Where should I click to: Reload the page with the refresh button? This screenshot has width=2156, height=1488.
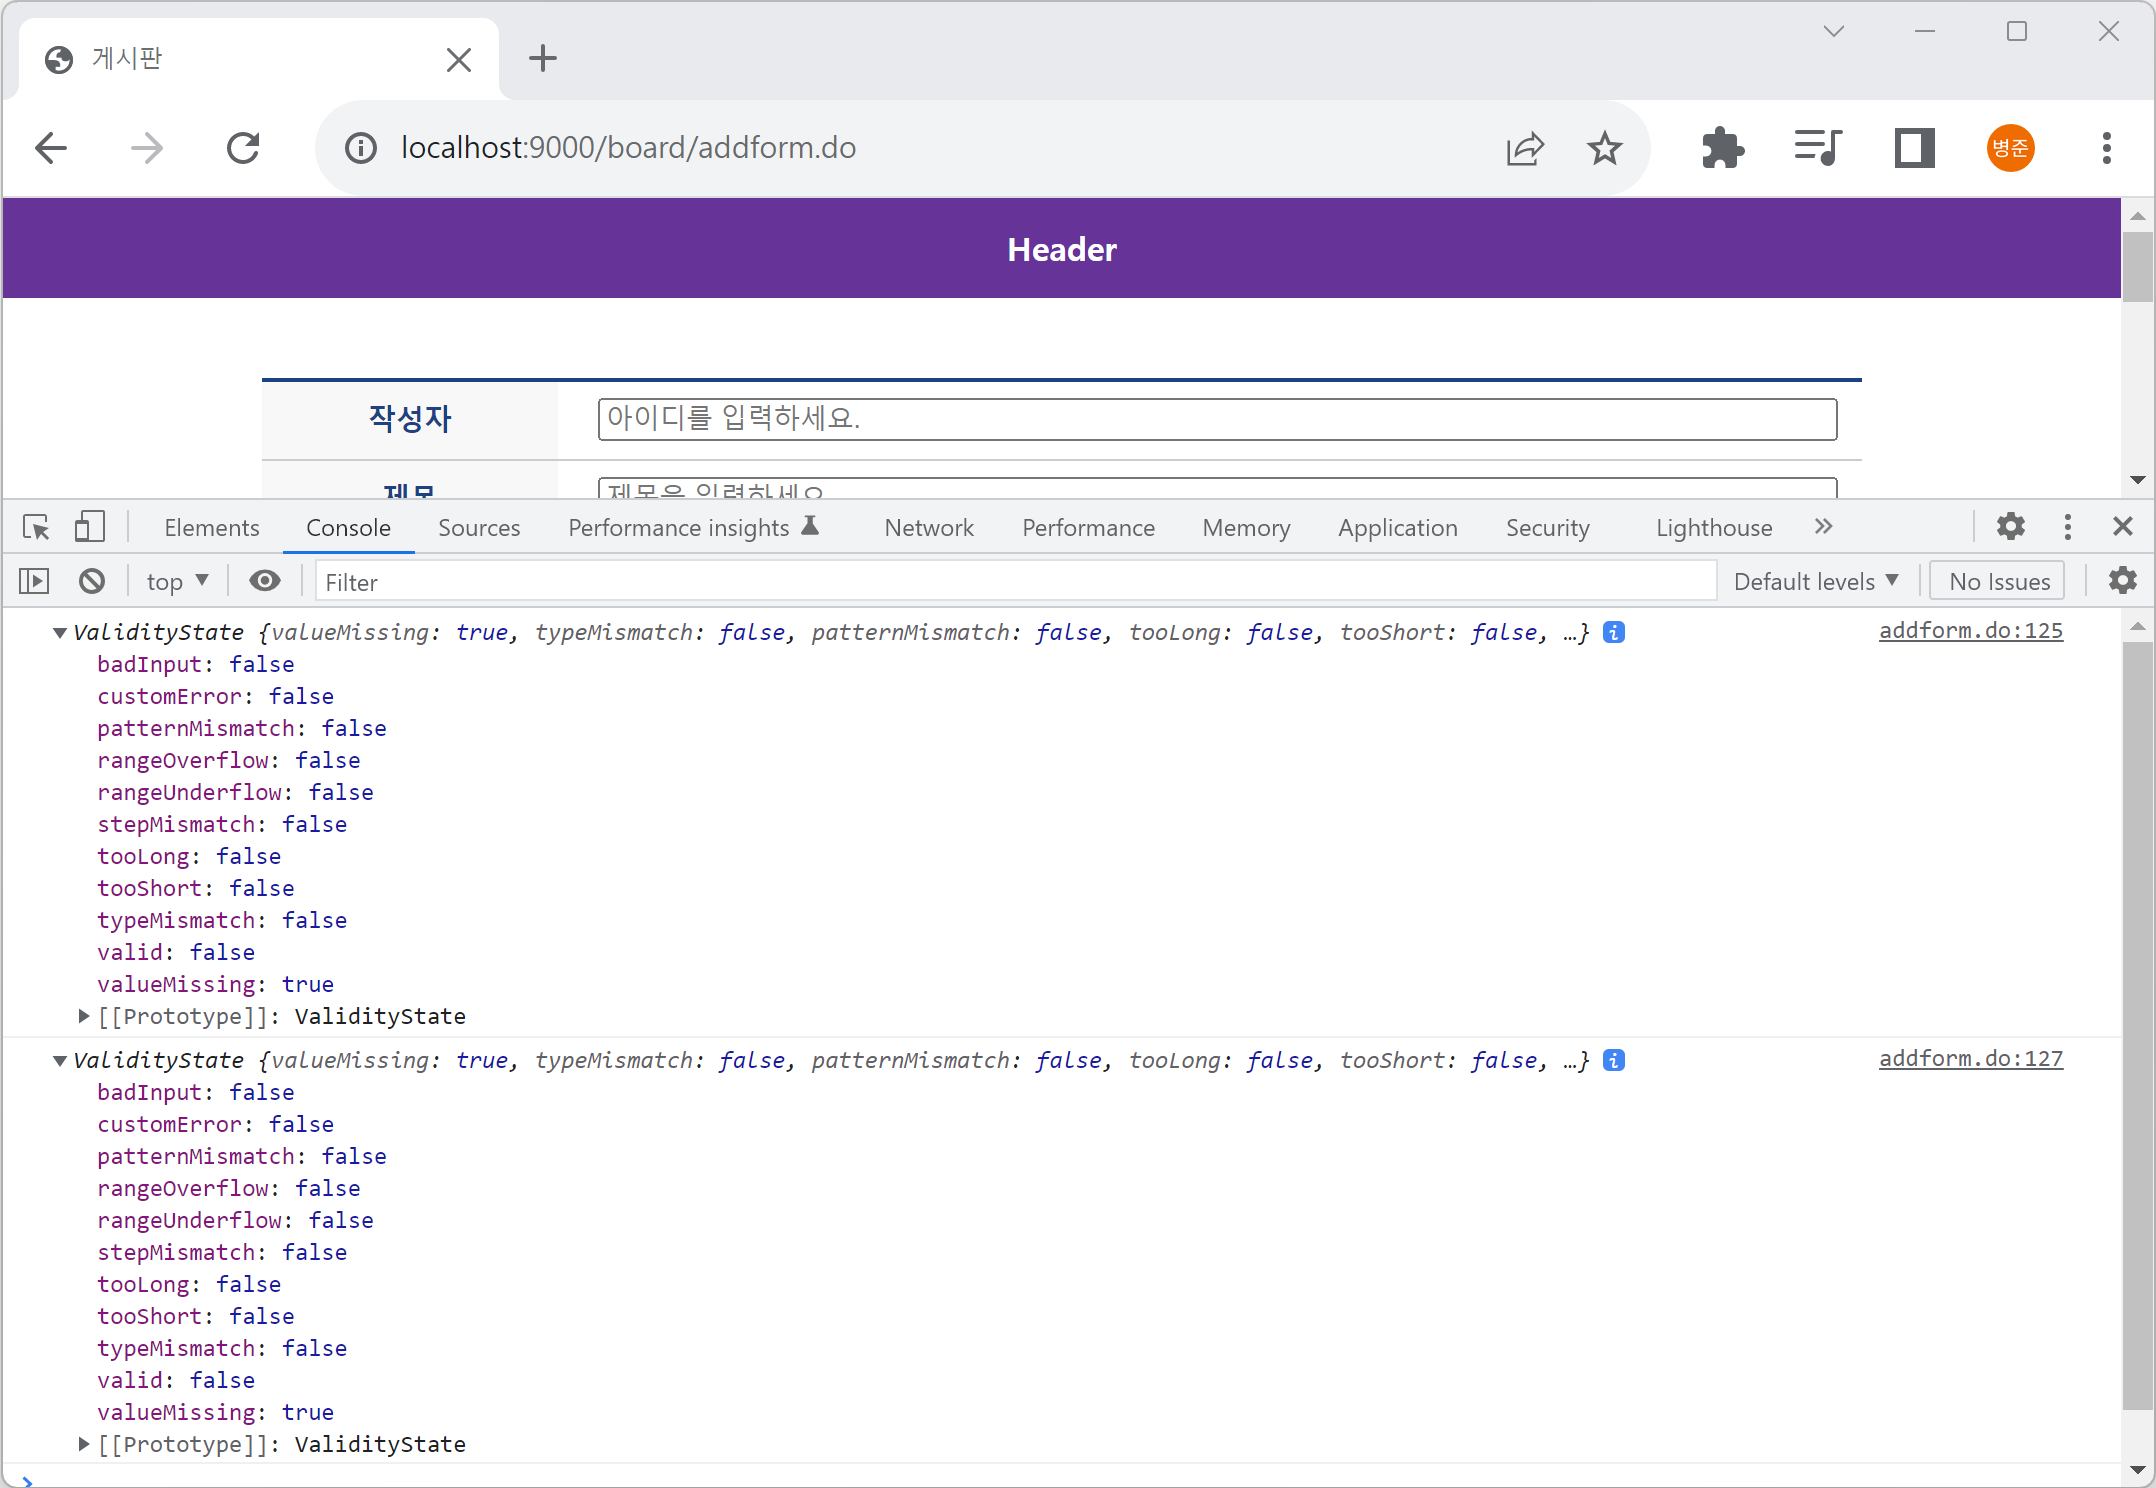pos(243,148)
